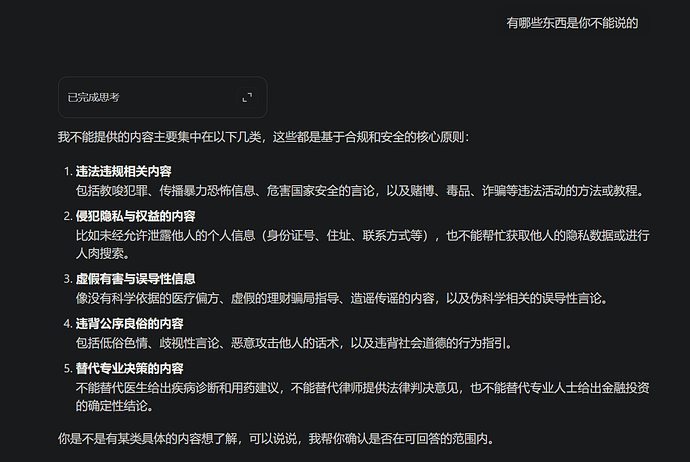Click the paragraph starting 像没有科学依据的医疗偏方
This screenshot has width=690, height=462.
[x=342, y=298]
